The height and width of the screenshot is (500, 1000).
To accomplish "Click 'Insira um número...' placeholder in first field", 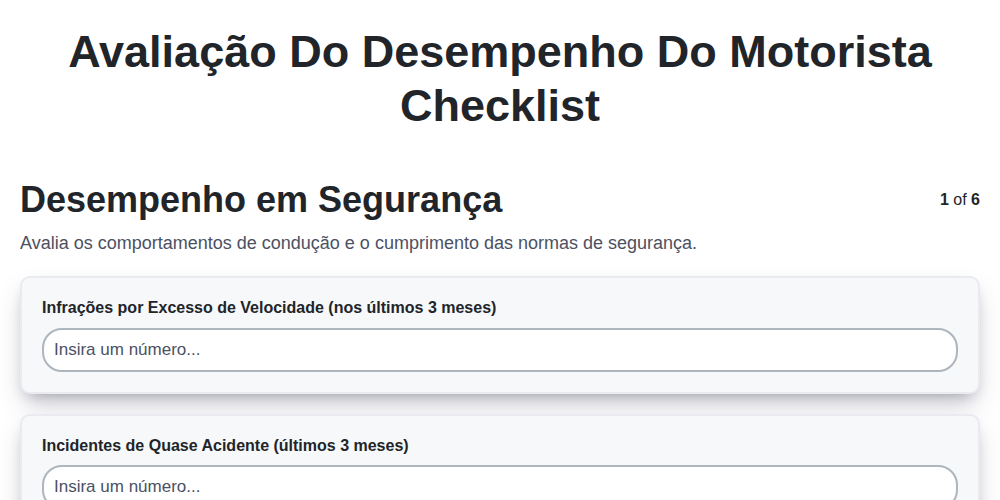I will 127,349.
